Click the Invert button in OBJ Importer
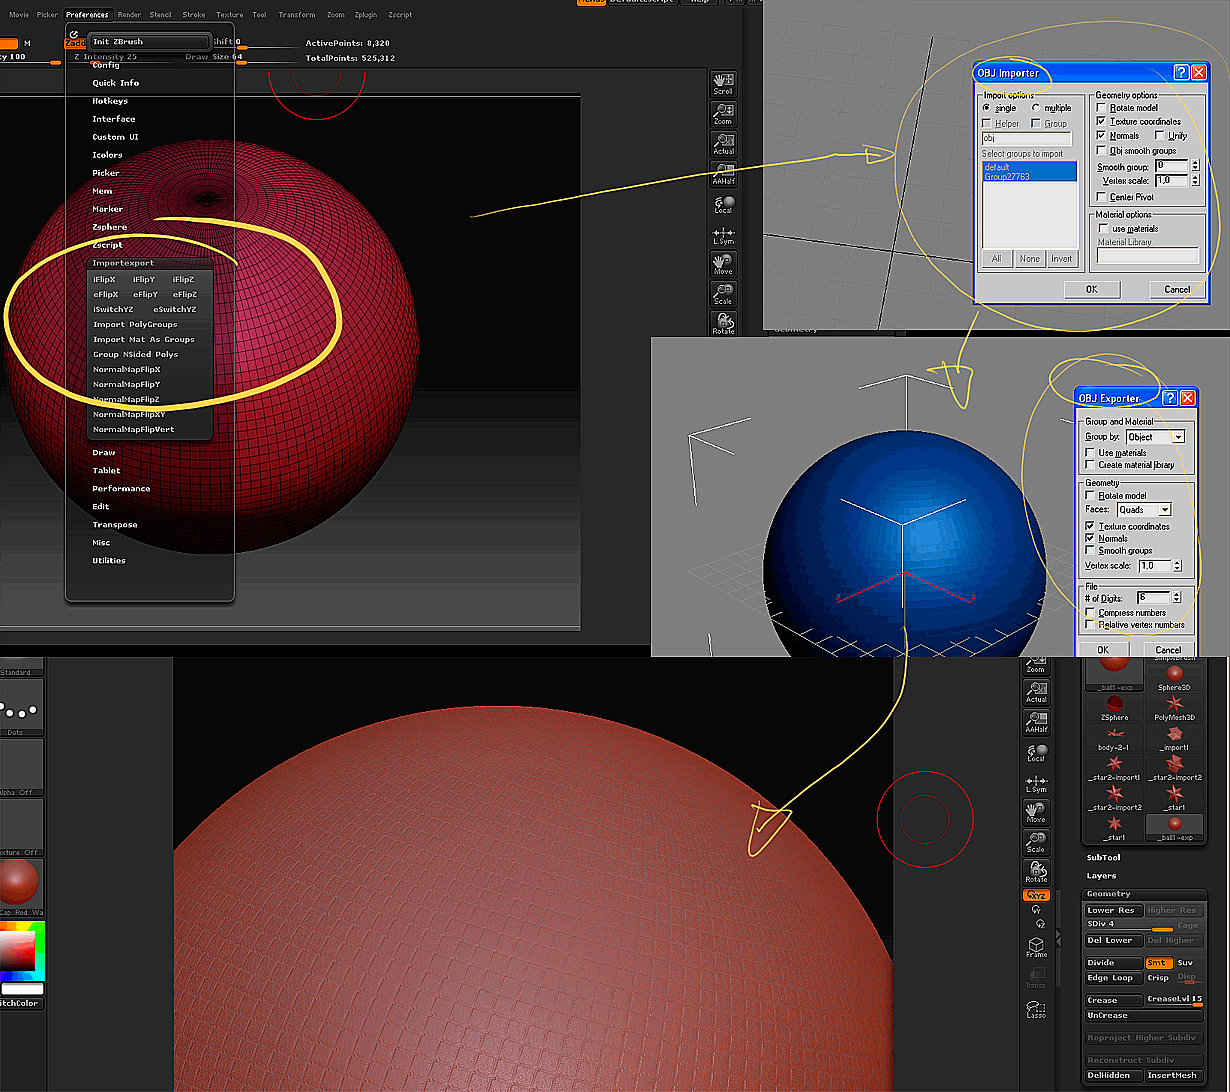1230x1092 pixels. [x=1062, y=258]
